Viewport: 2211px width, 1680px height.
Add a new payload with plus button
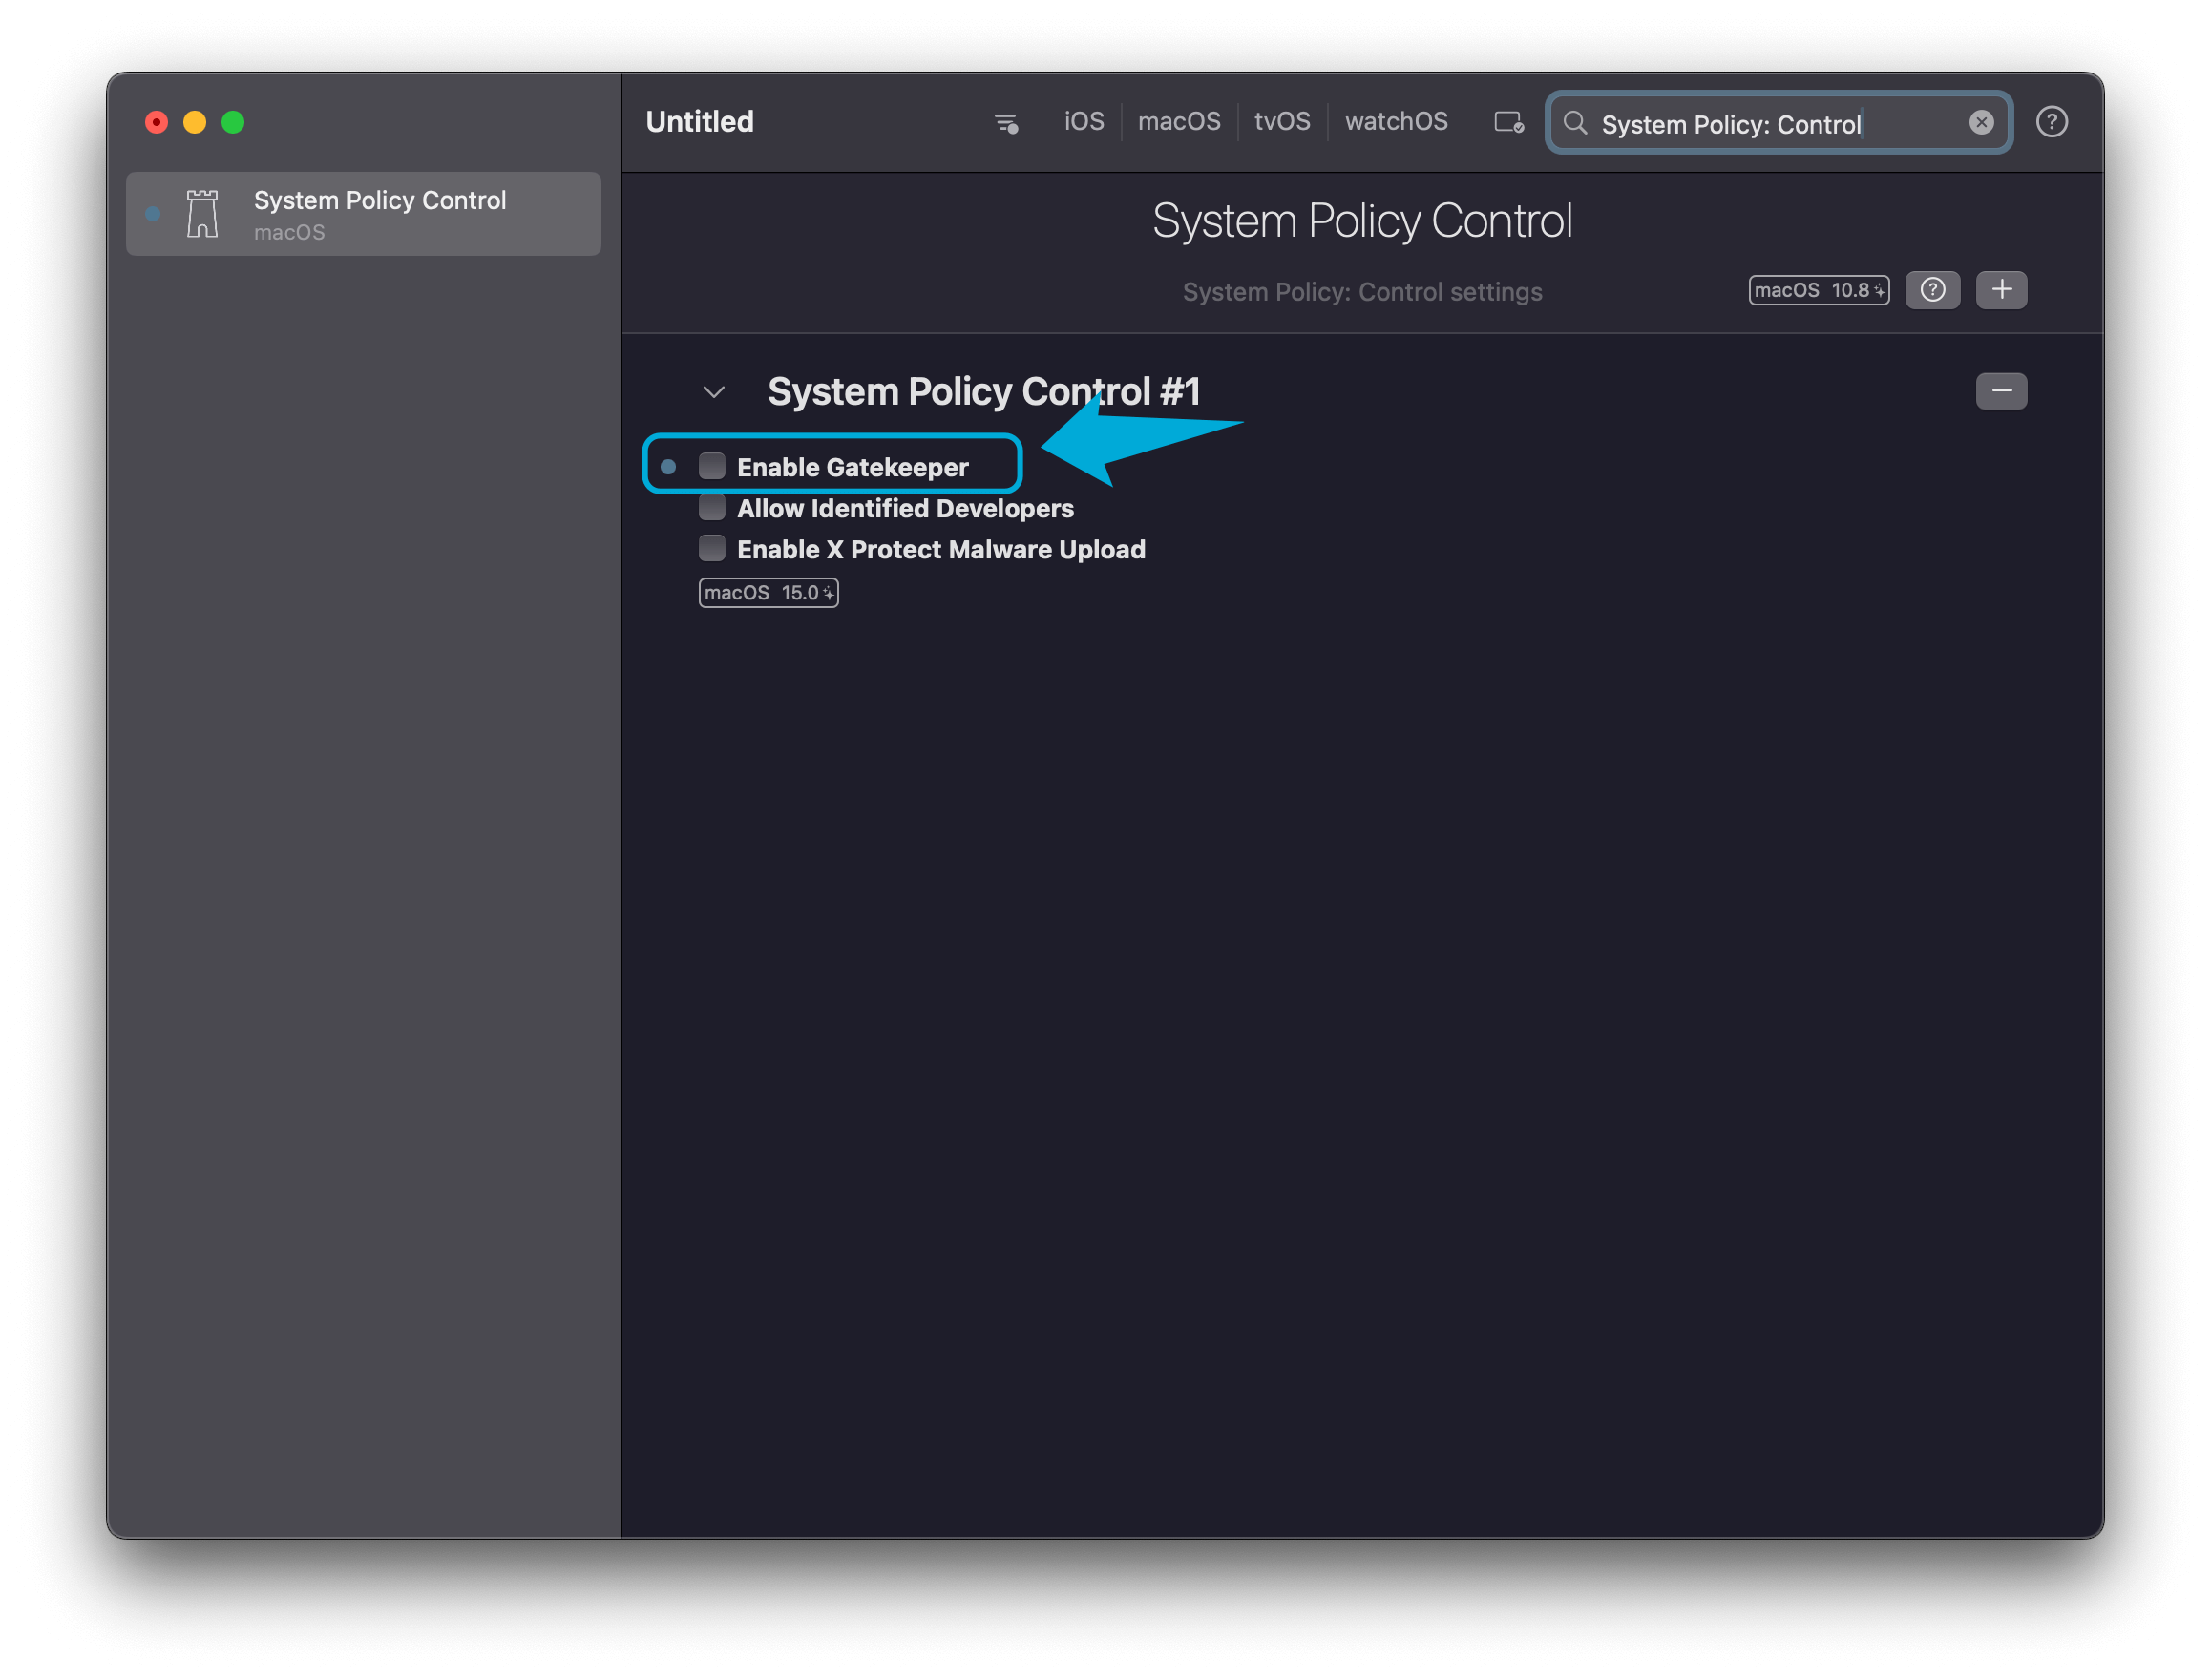(x=2001, y=290)
